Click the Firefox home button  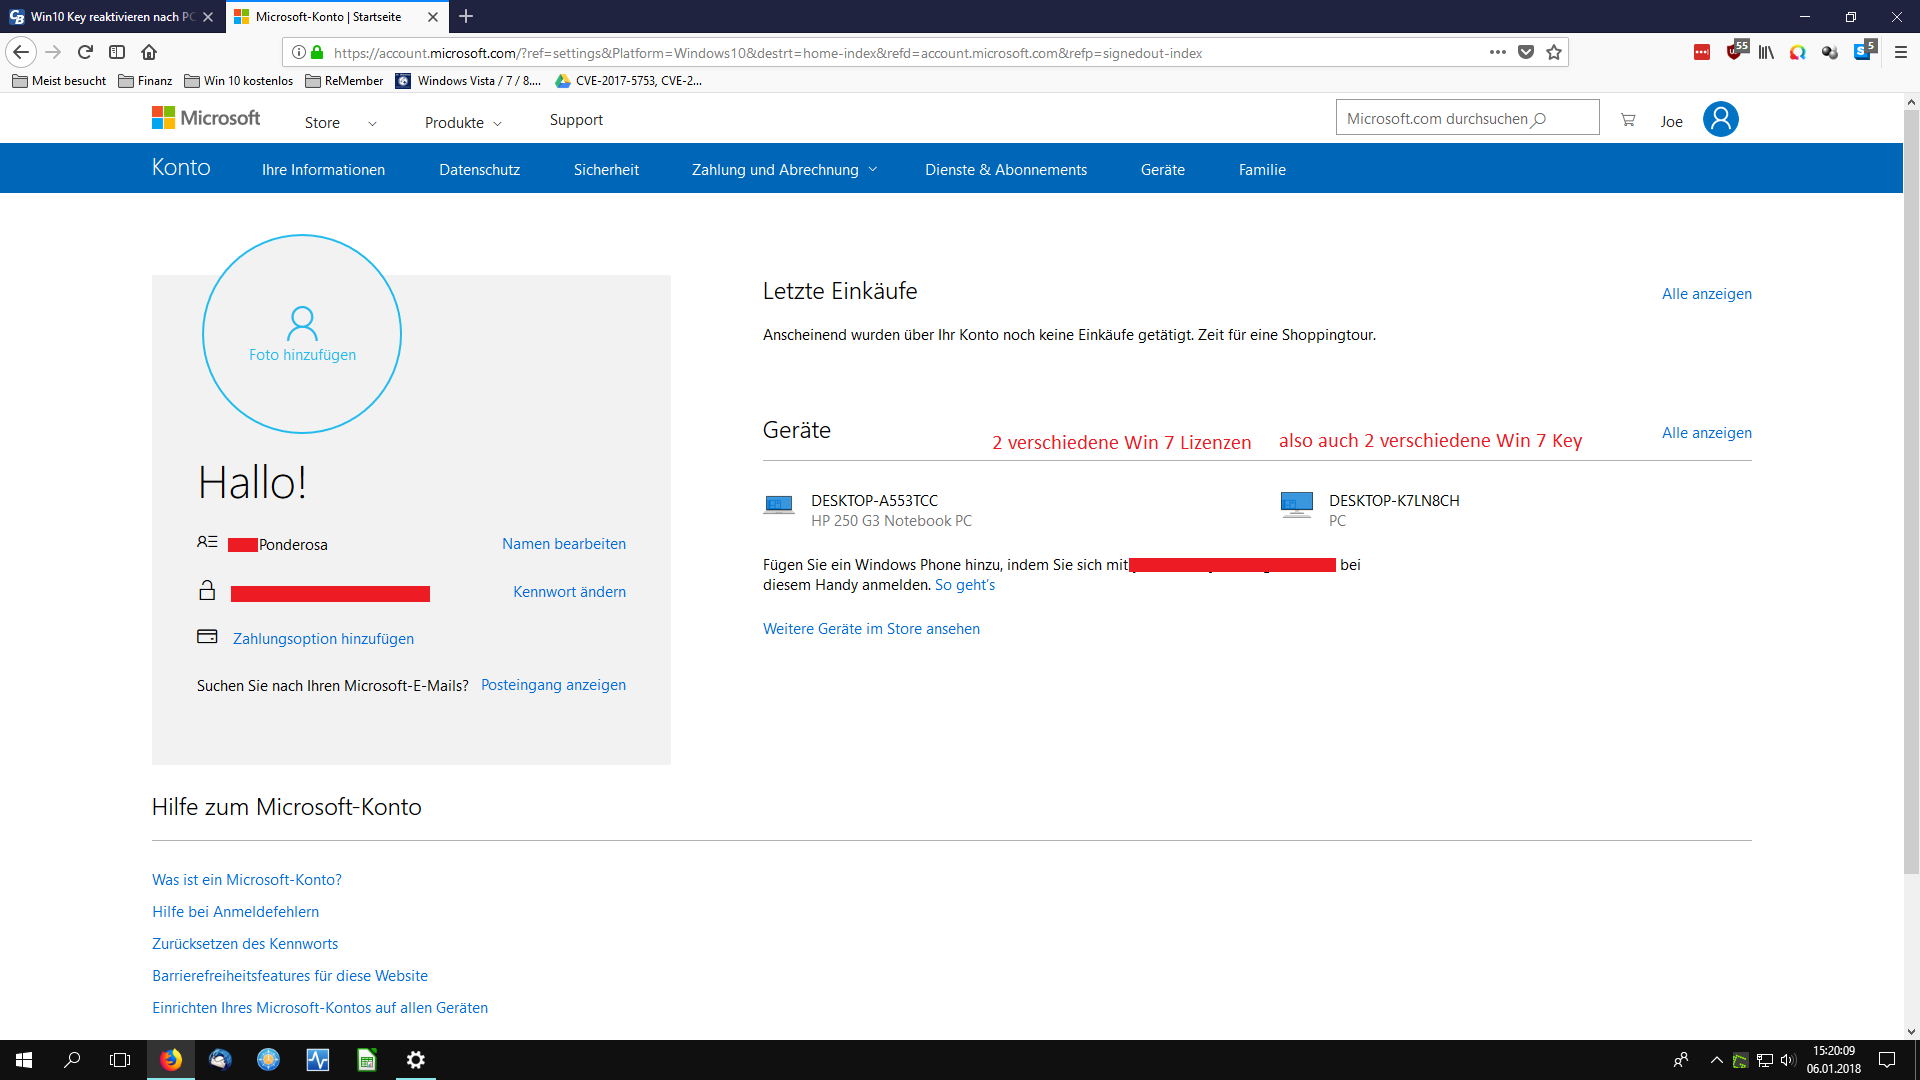149,52
